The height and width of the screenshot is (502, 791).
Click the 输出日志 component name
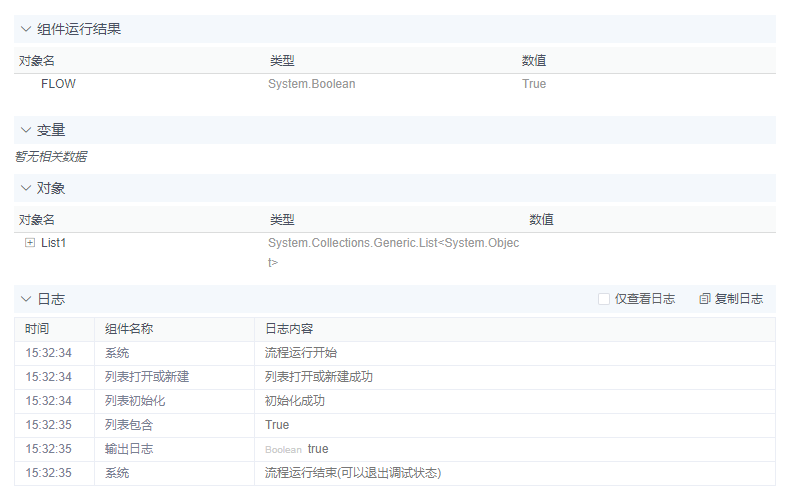[129, 449]
